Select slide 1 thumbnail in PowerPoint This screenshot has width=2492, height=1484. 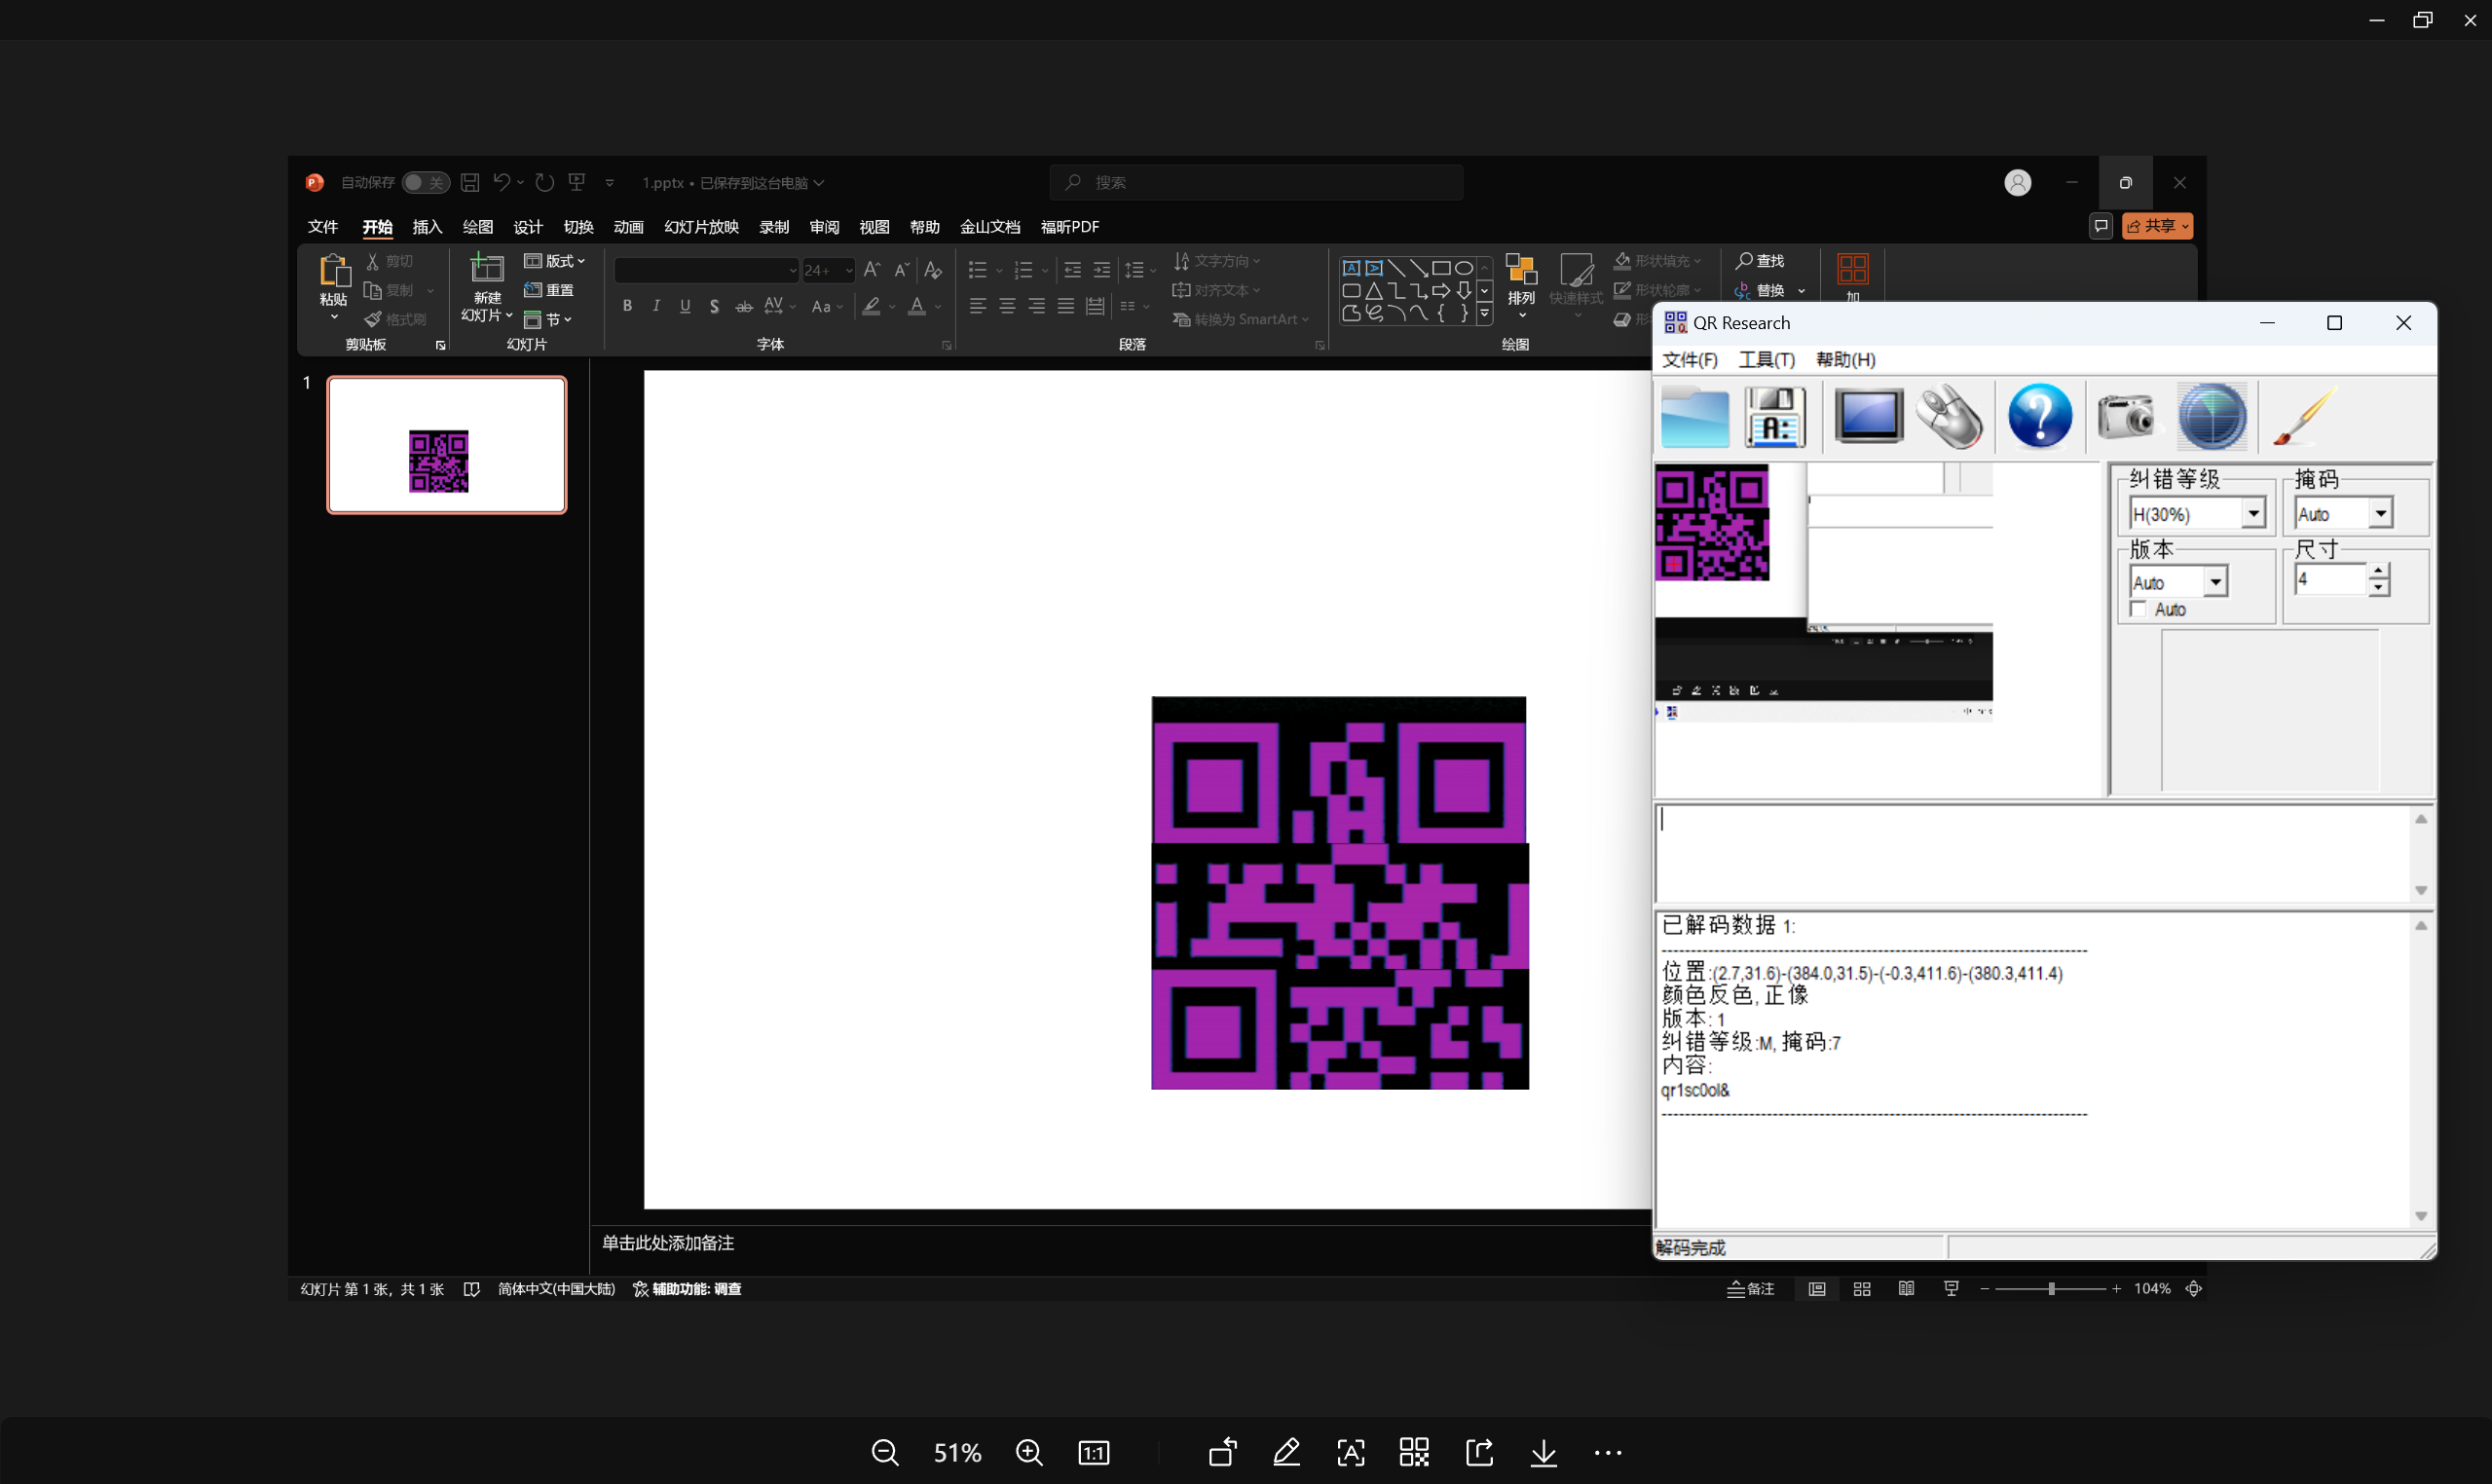point(447,445)
